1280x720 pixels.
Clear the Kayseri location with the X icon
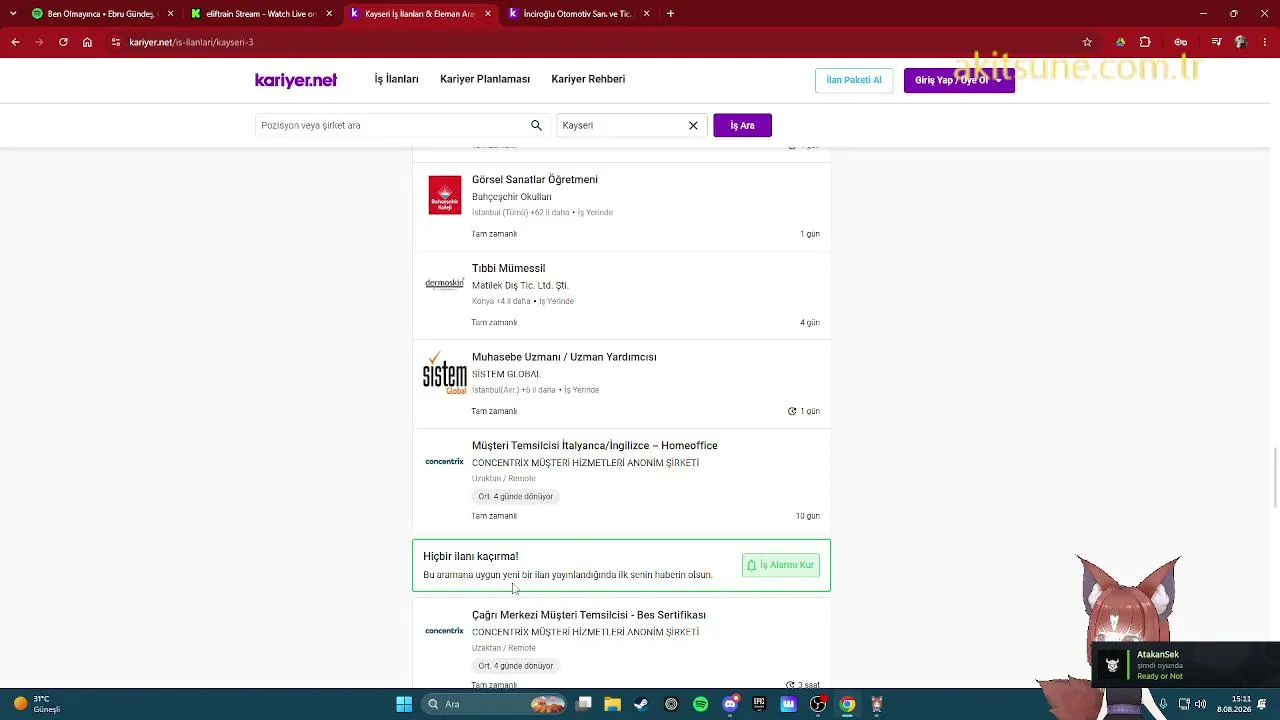[693, 126]
